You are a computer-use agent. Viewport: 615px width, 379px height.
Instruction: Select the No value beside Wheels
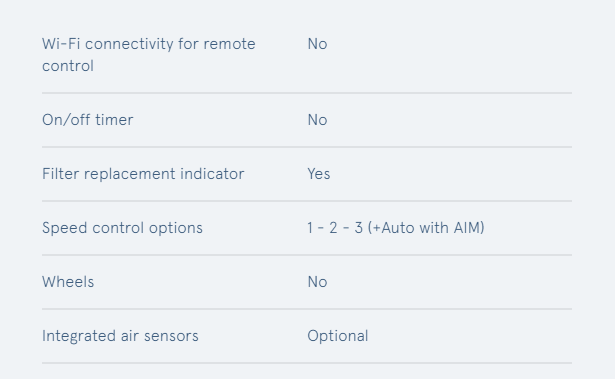[x=317, y=282]
